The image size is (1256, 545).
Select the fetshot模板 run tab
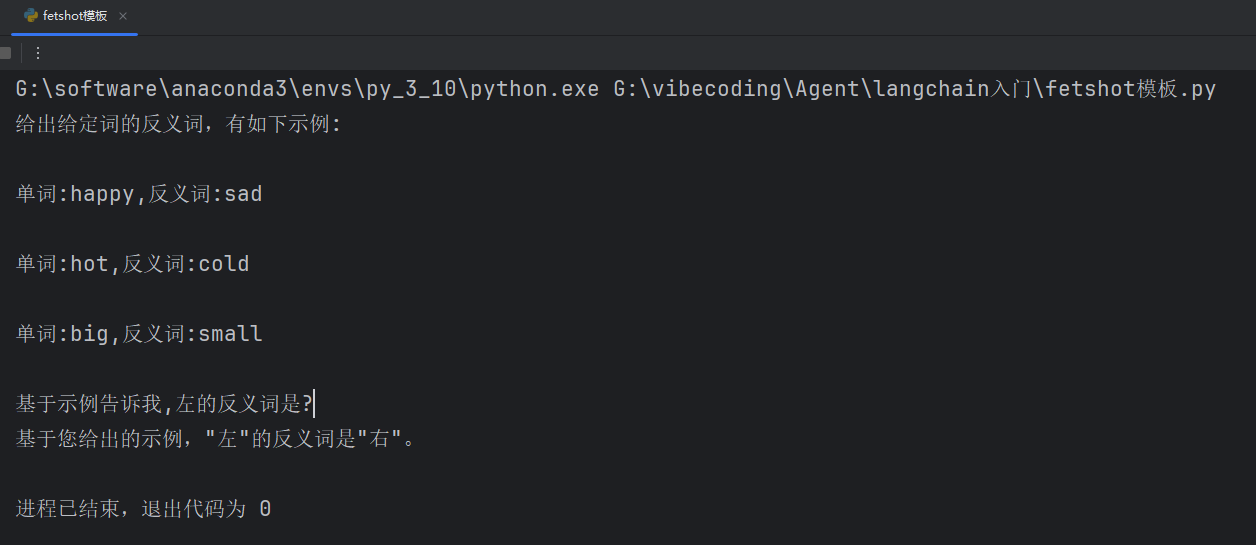75,17
